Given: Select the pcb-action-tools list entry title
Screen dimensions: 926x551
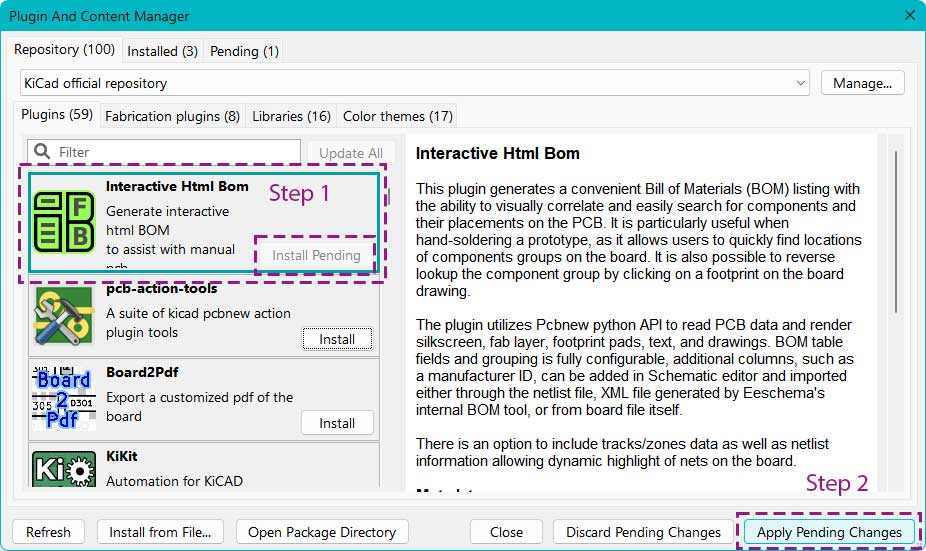Looking at the screenshot, I should pos(161,288).
